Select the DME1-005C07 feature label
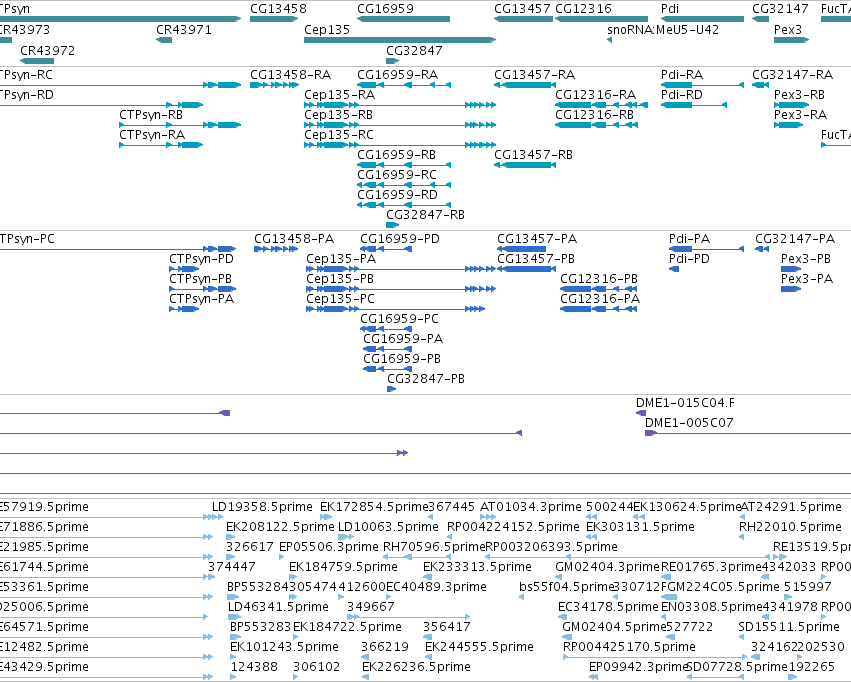851x682 pixels. (689, 423)
